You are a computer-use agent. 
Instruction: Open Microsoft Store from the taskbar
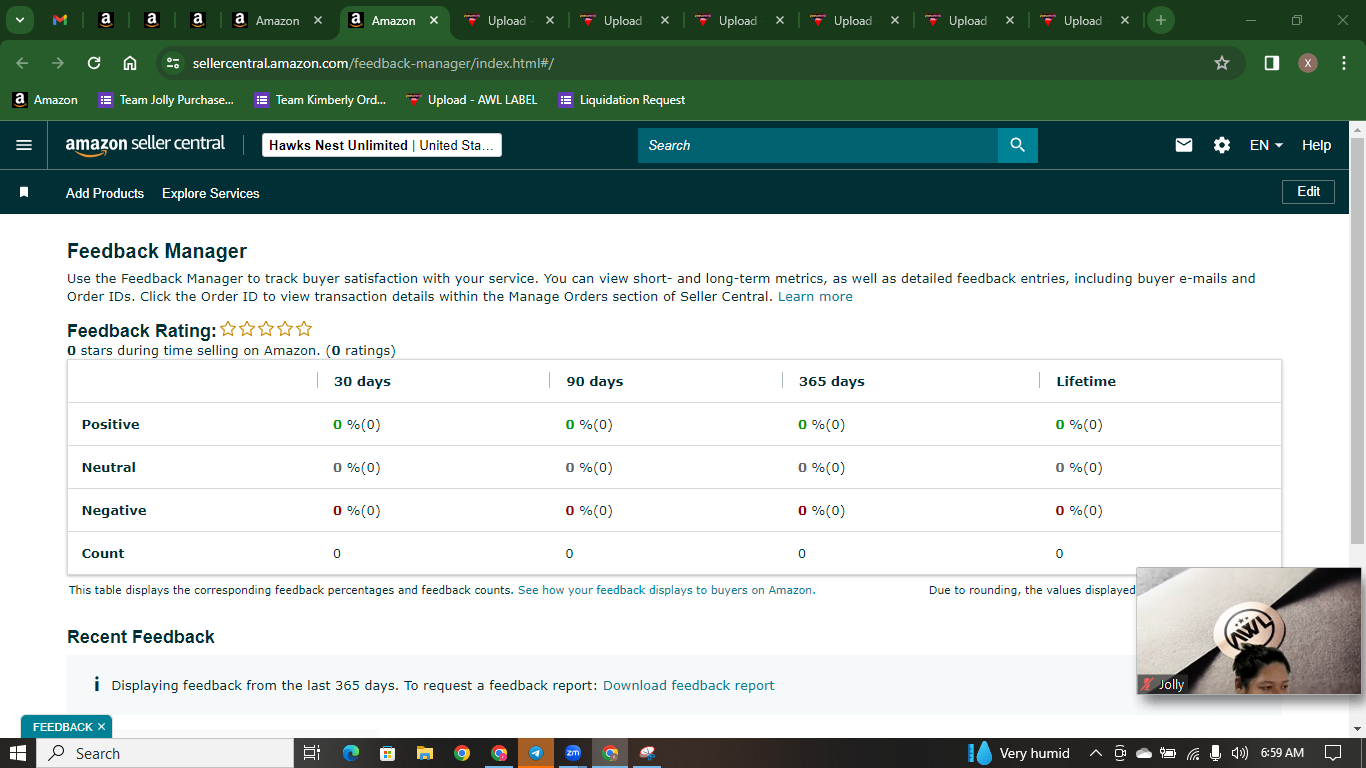(x=388, y=753)
